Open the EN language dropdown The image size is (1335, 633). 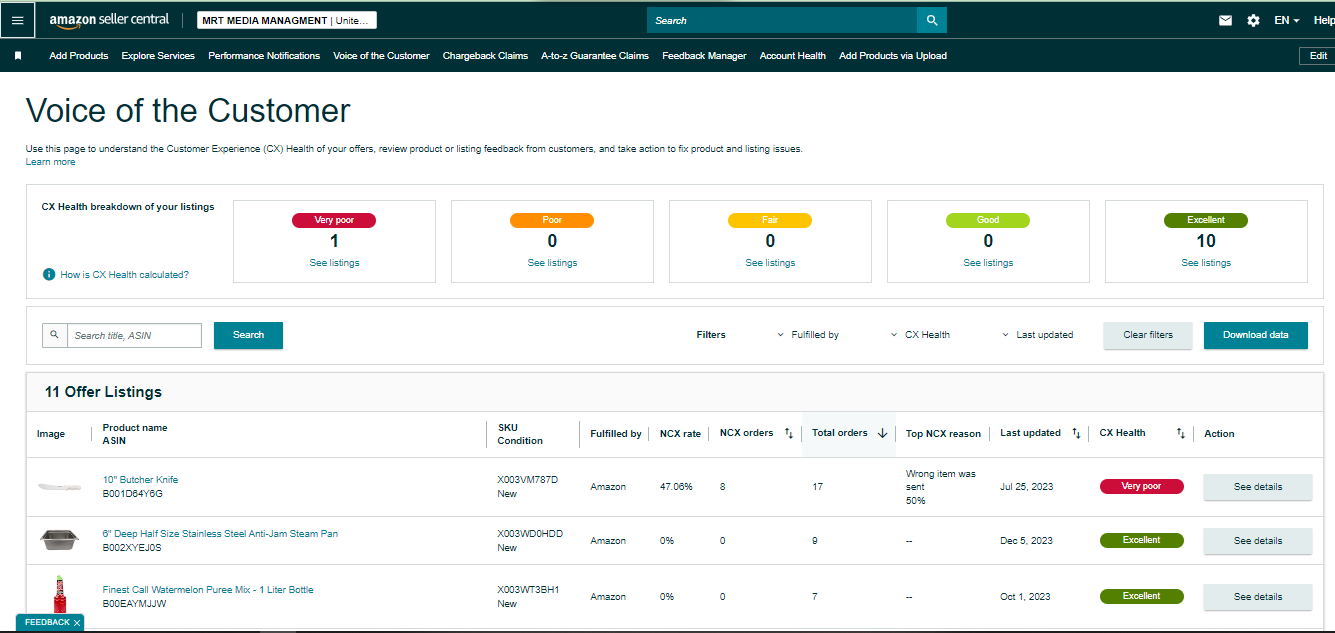point(1286,20)
